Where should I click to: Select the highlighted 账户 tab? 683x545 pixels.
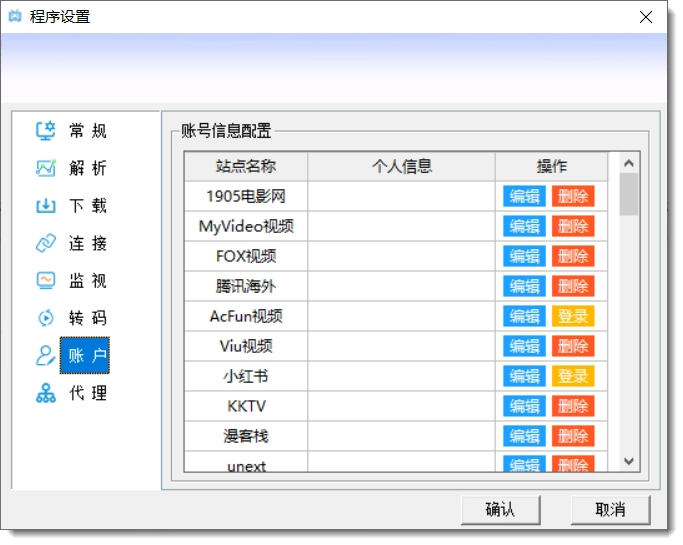tap(85, 355)
